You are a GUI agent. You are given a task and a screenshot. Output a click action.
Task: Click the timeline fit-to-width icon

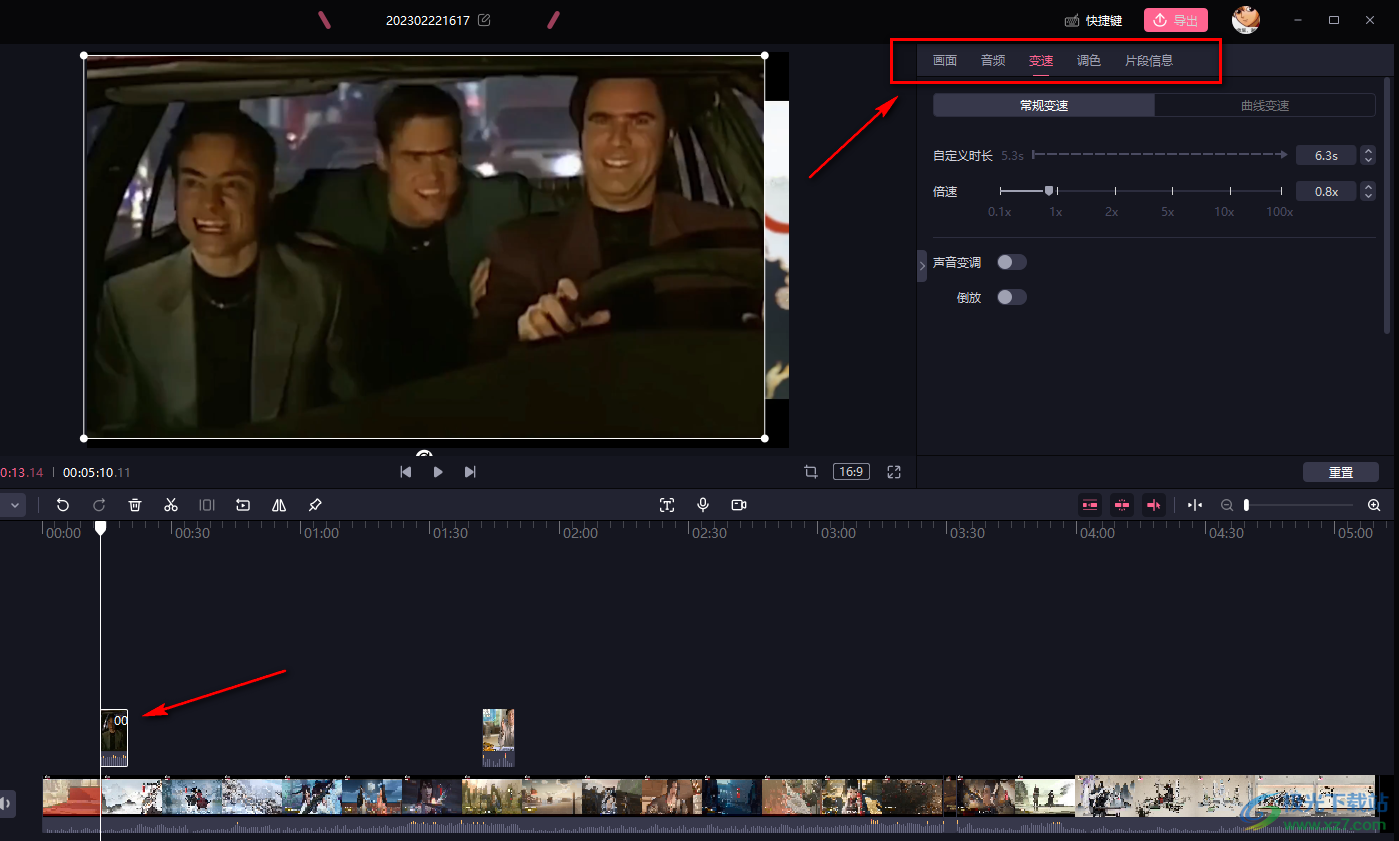pos(1195,505)
